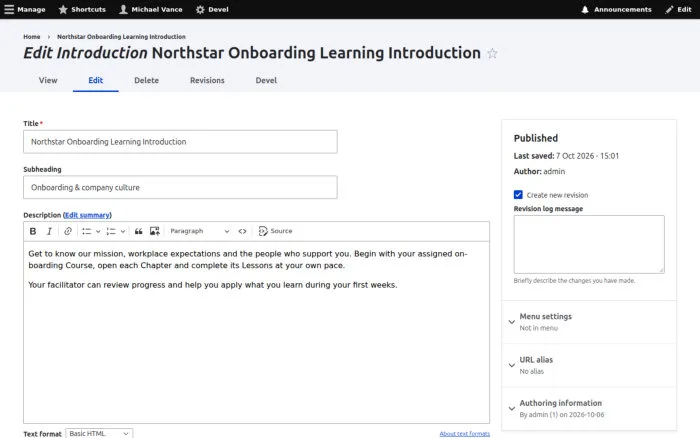
Task: Open the Manage admin menu
Action: pos(25,9)
